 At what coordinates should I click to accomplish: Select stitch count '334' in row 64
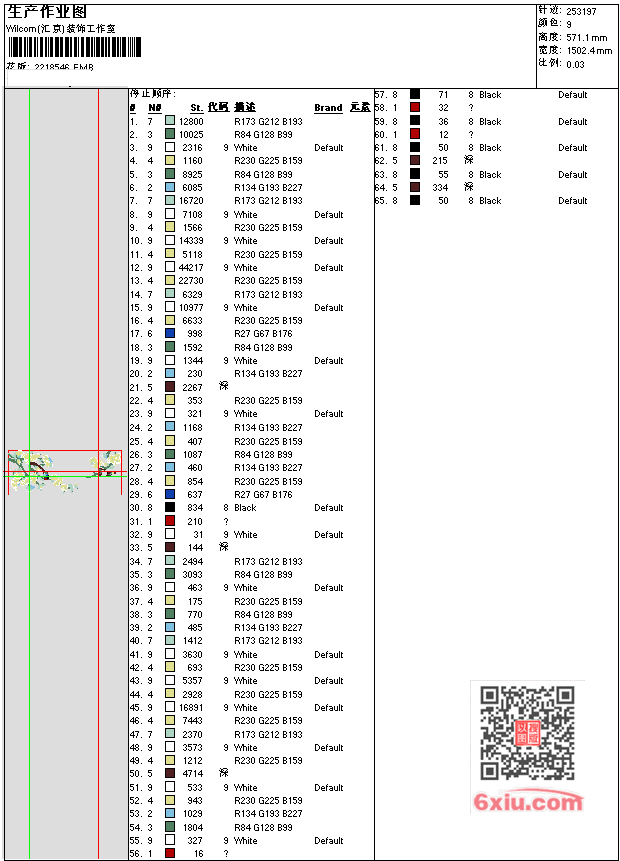point(440,187)
